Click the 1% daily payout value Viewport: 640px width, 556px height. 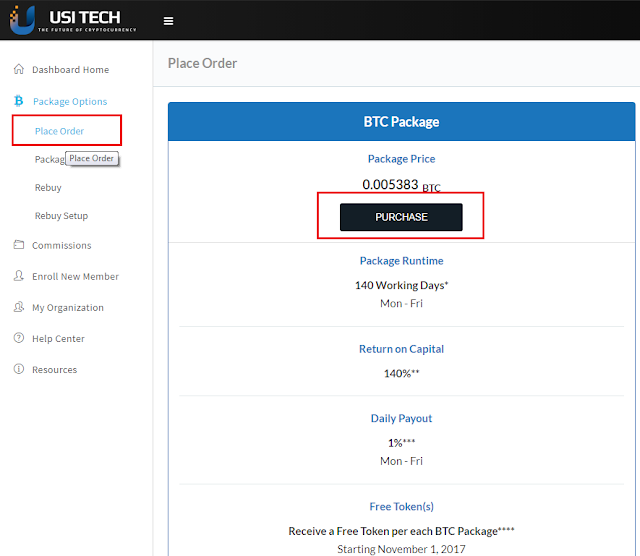402,443
